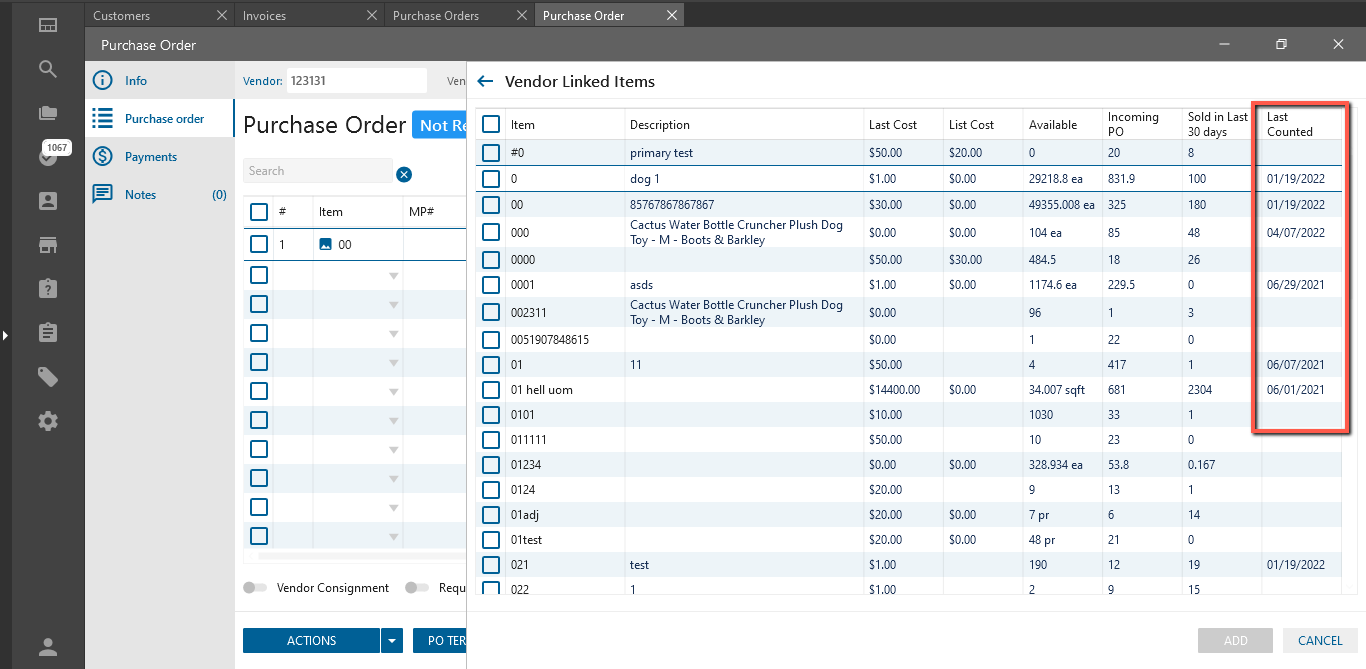Viewport: 1366px width, 669px height.
Task: Sort by the Description column header
Action: coord(660,125)
